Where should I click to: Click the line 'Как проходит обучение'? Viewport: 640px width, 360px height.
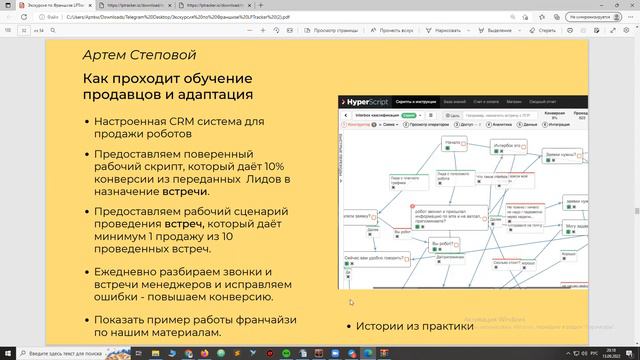tap(167, 78)
